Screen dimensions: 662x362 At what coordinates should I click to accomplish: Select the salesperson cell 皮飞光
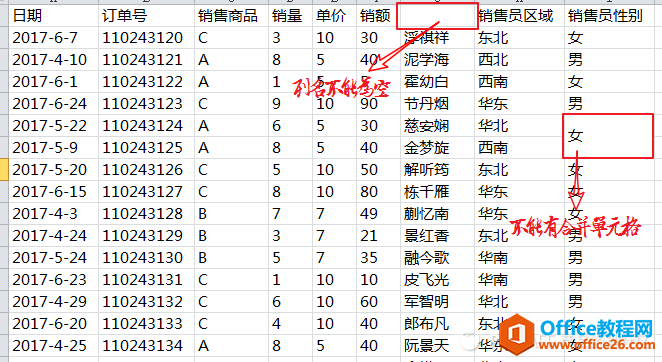click(437, 280)
